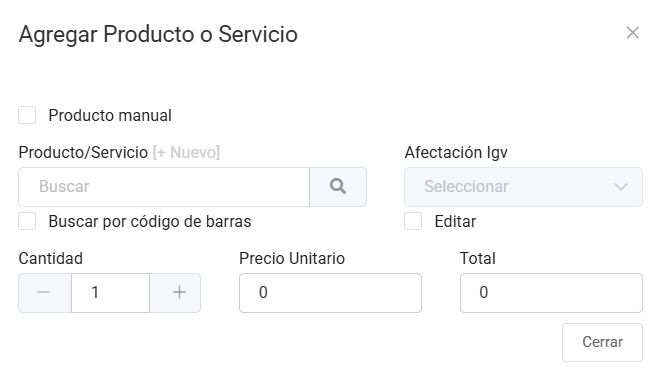Viewport: 658px width, 392px height.
Task: Click the Editar label text
Action: (455, 222)
